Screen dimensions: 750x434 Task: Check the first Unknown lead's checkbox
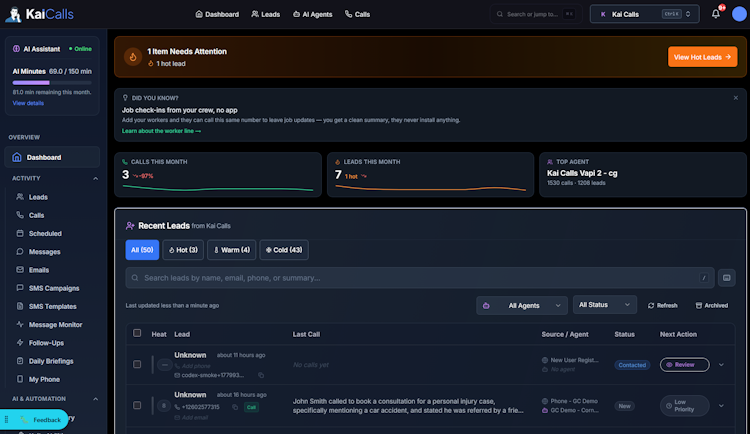pos(137,365)
